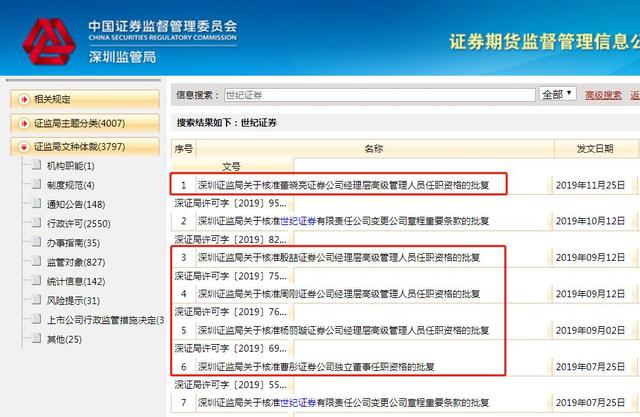Image resolution: width=640 pixels, height=417 pixels.
Task: Select 通知公告(148) in the tree
Action: click(76, 204)
